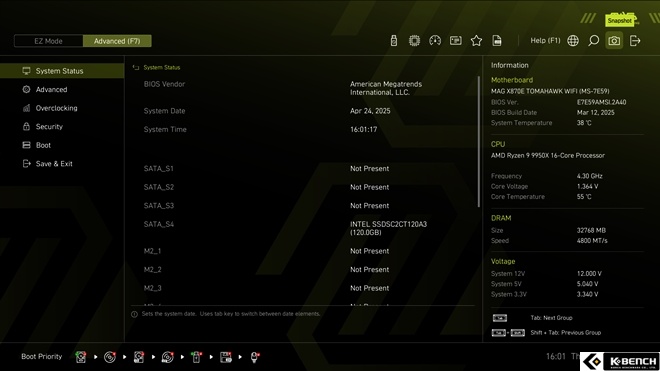
Task: Open the Save & Exit menu
Action: tap(62, 163)
